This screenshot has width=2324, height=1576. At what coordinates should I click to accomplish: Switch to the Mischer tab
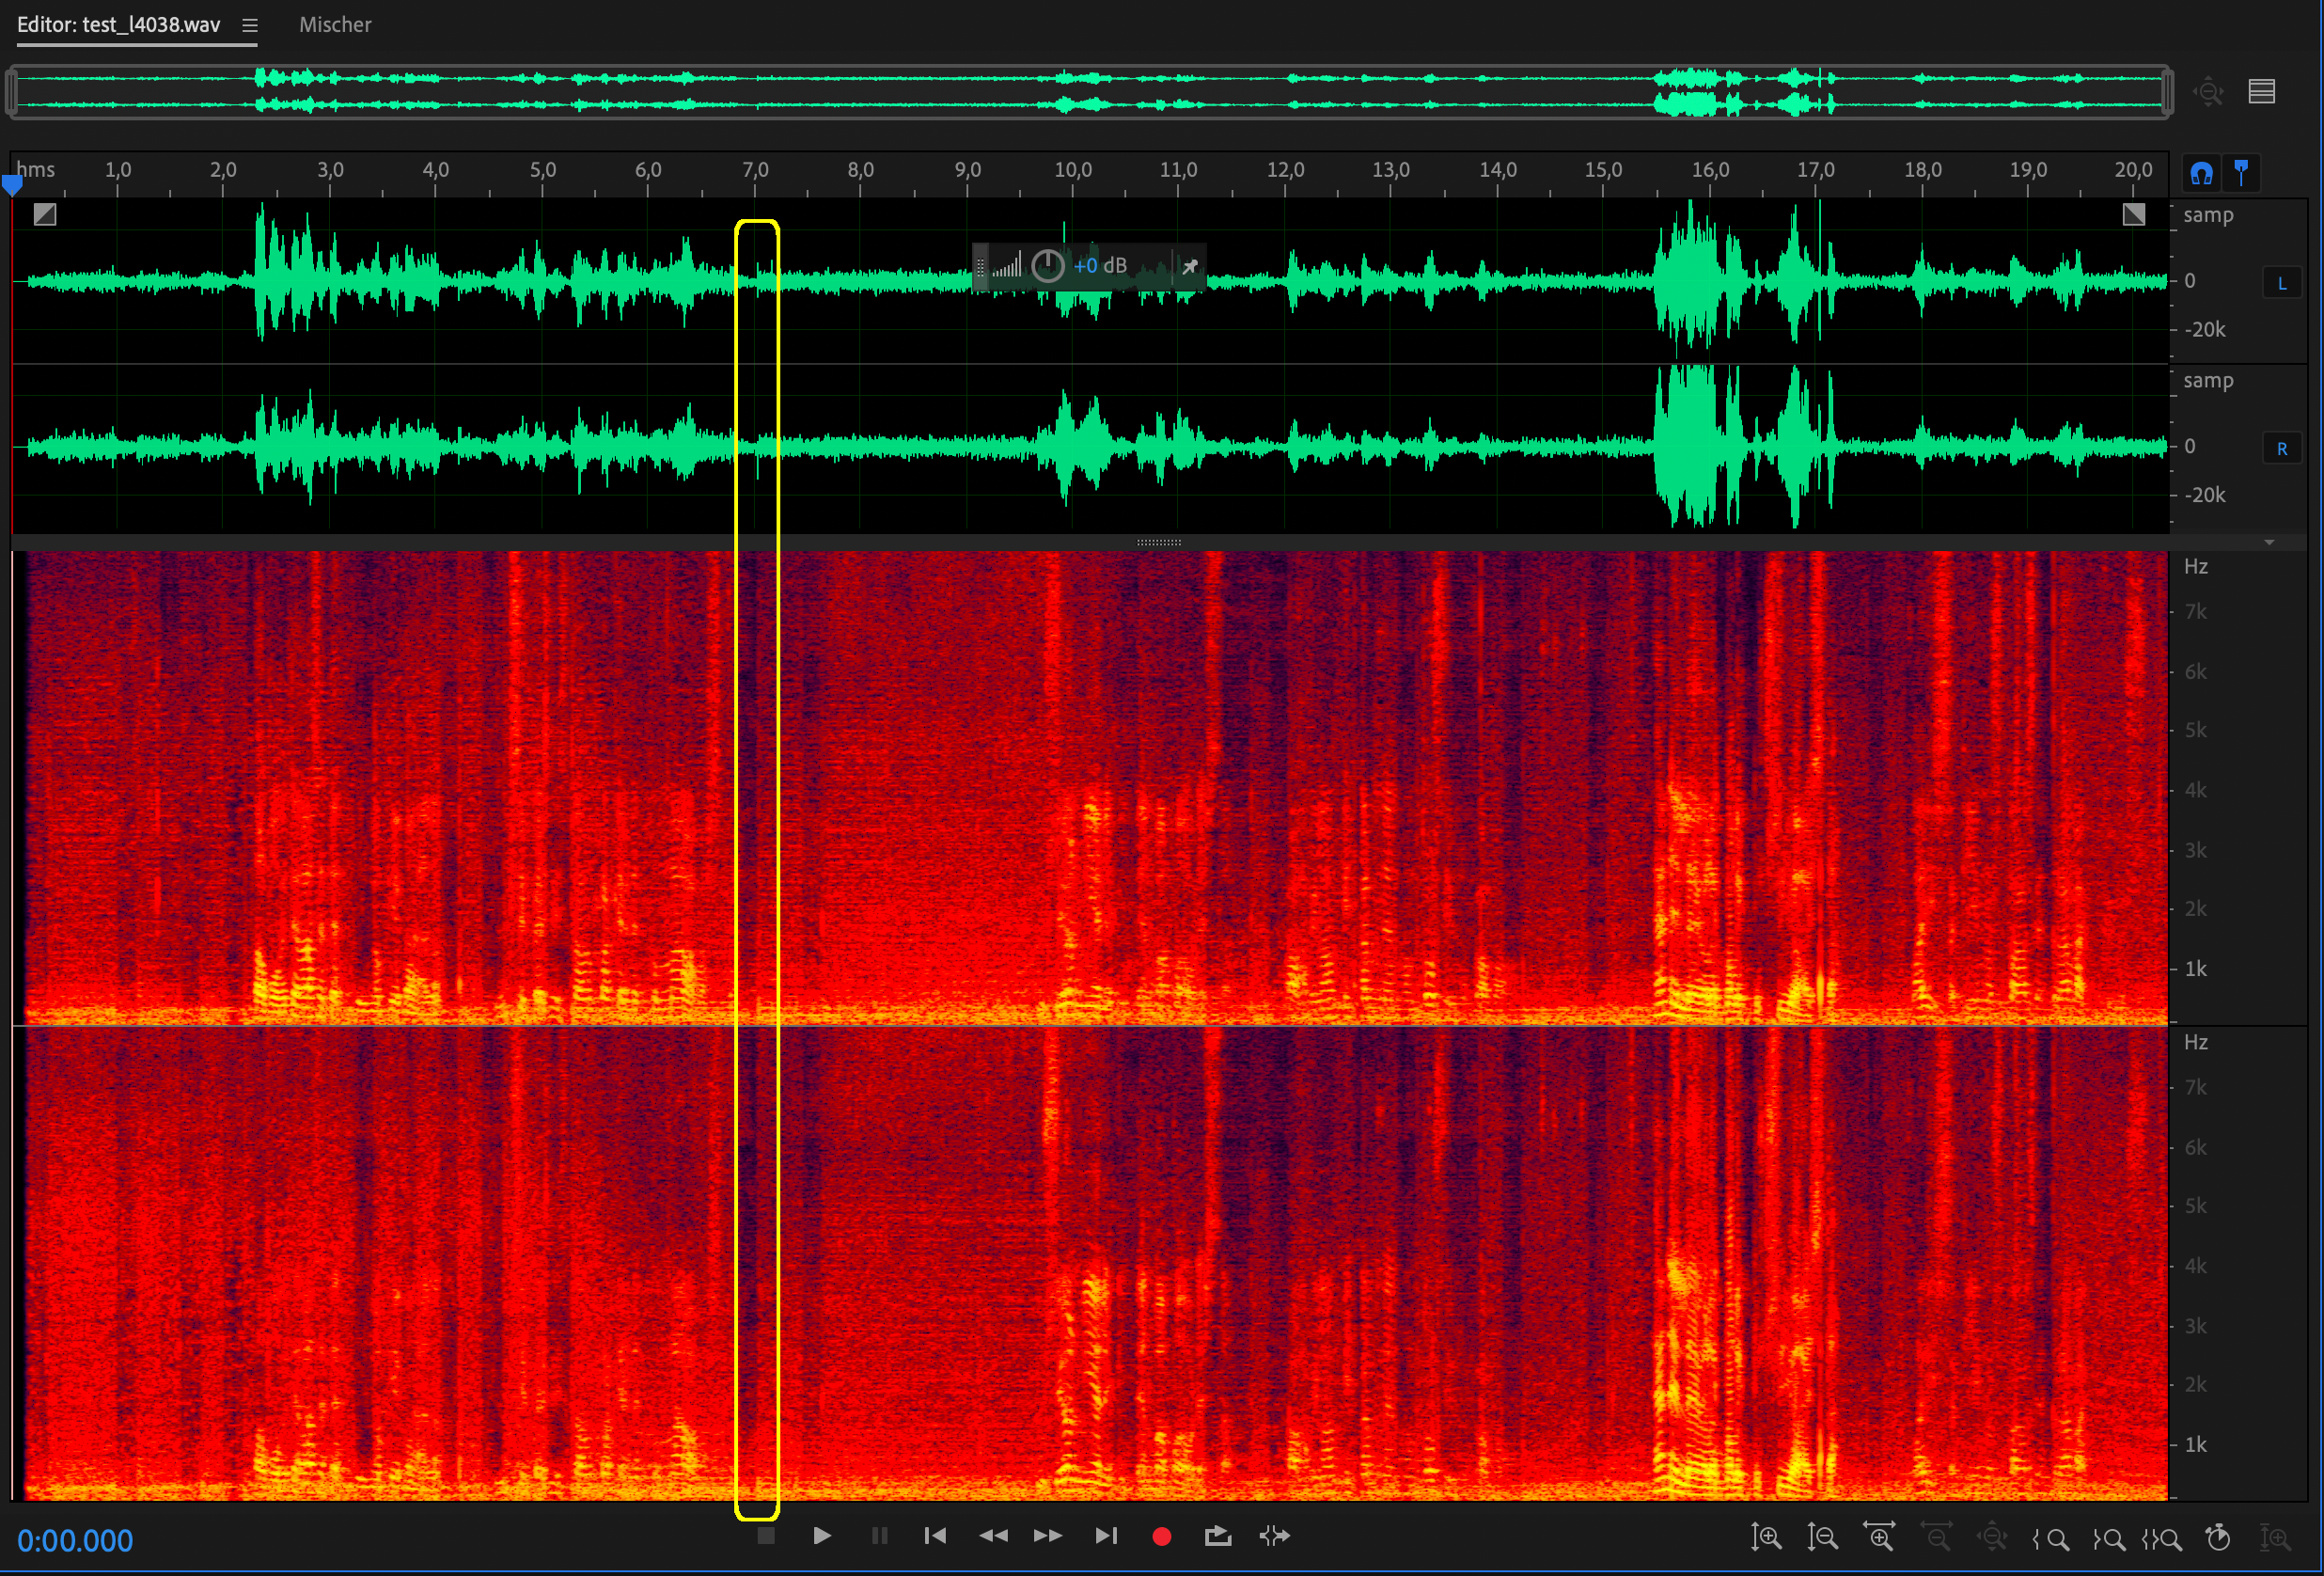pos(335,25)
